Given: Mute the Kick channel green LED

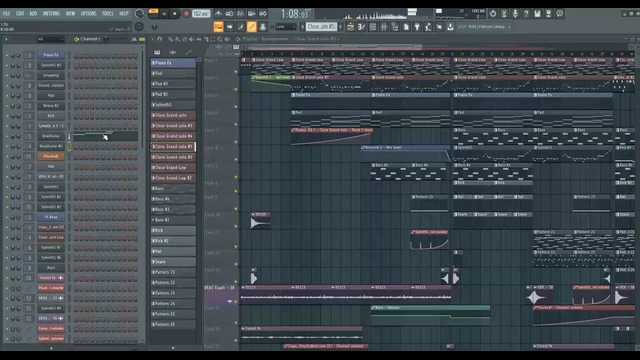Looking at the screenshot, I should (x=7, y=116).
